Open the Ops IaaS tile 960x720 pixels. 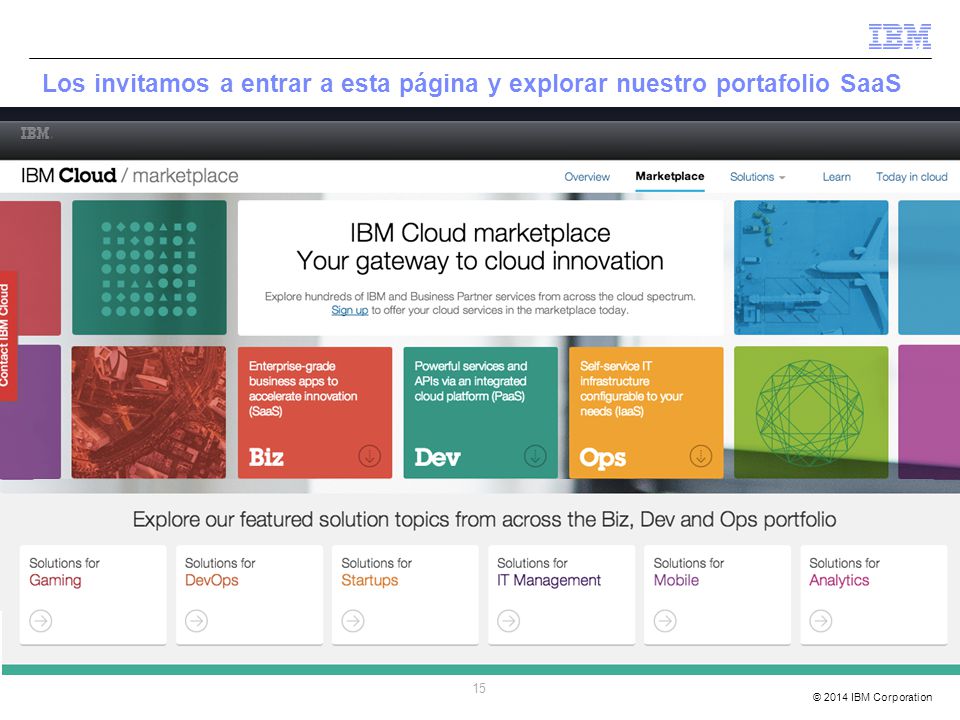pyautogui.click(x=646, y=413)
